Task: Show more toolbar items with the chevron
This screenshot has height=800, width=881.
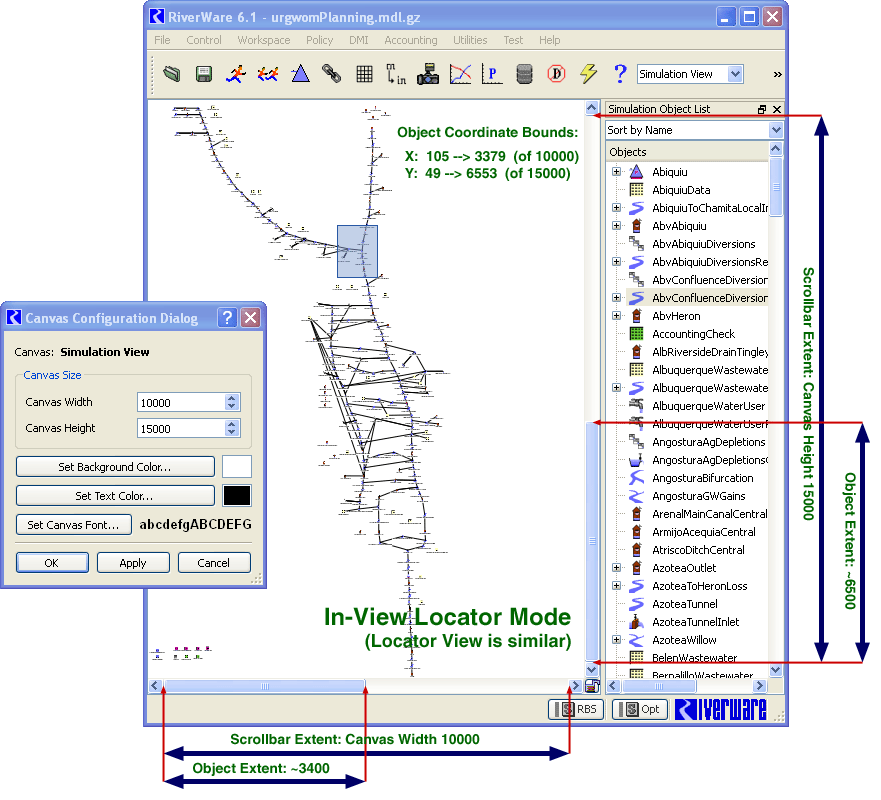Action: [x=778, y=75]
